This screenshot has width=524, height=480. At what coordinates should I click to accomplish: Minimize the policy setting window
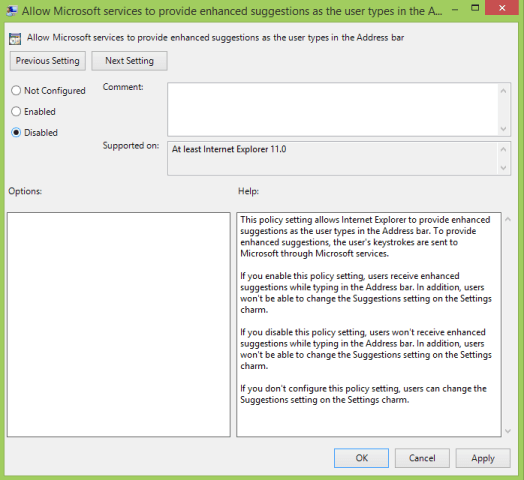tap(455, 8)
